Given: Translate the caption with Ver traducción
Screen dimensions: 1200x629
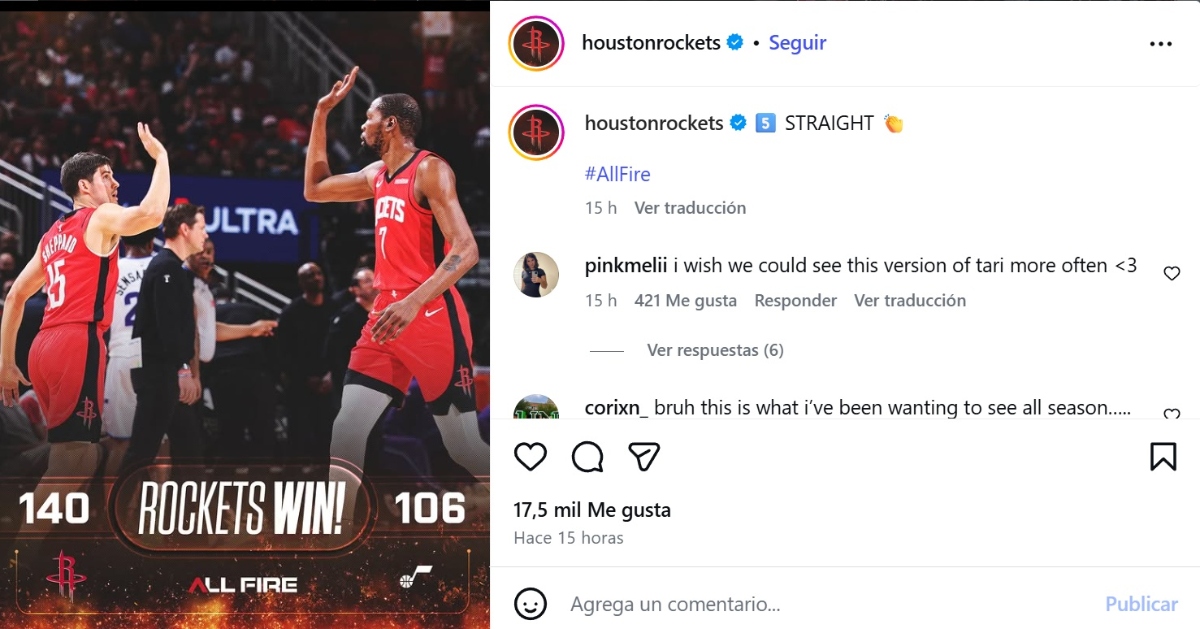Looking at the screenshot, I should click(690, 208).
